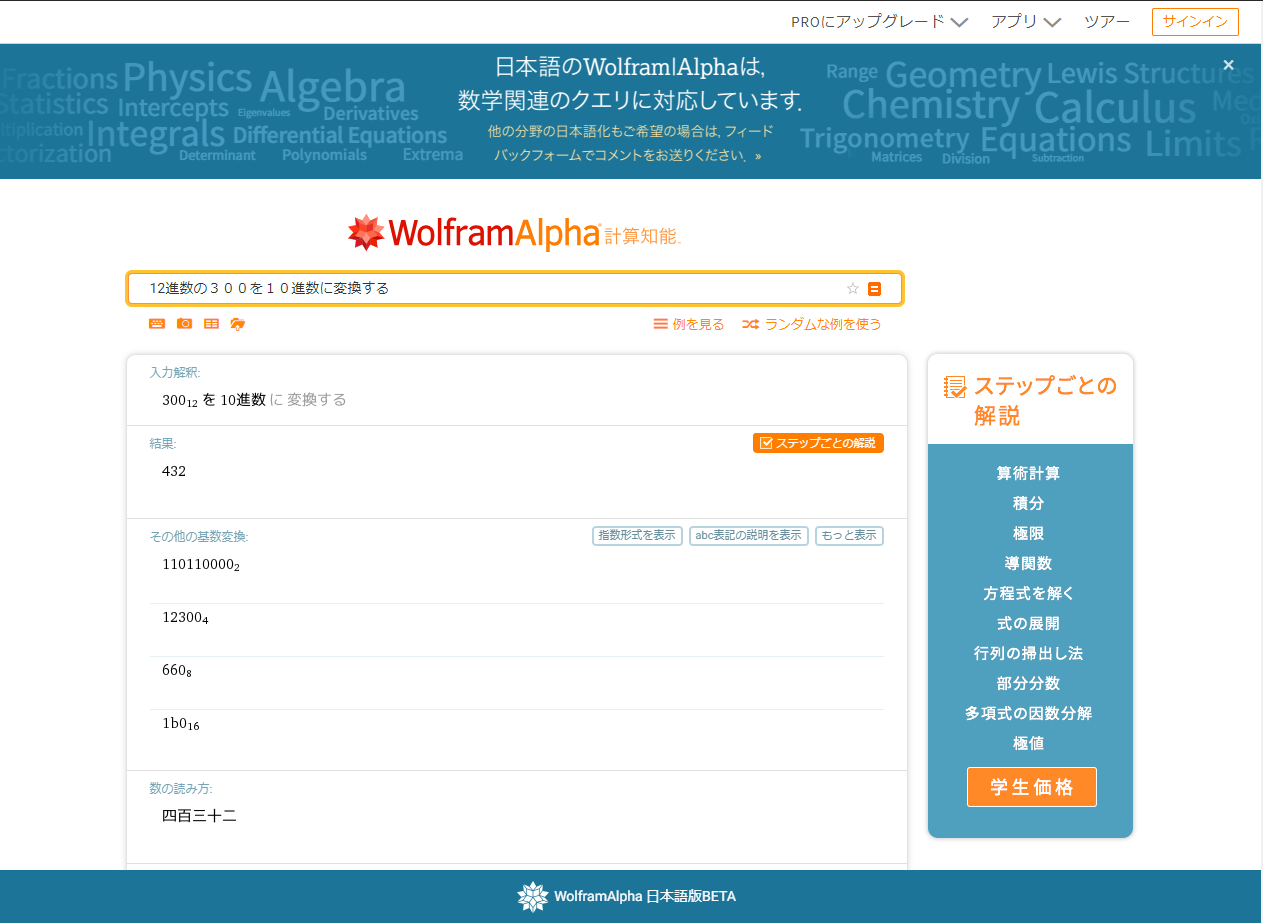Click the hexadecimal value '1b0'
This screenshot has height=923, width=1263.
[x=181, y=724]
